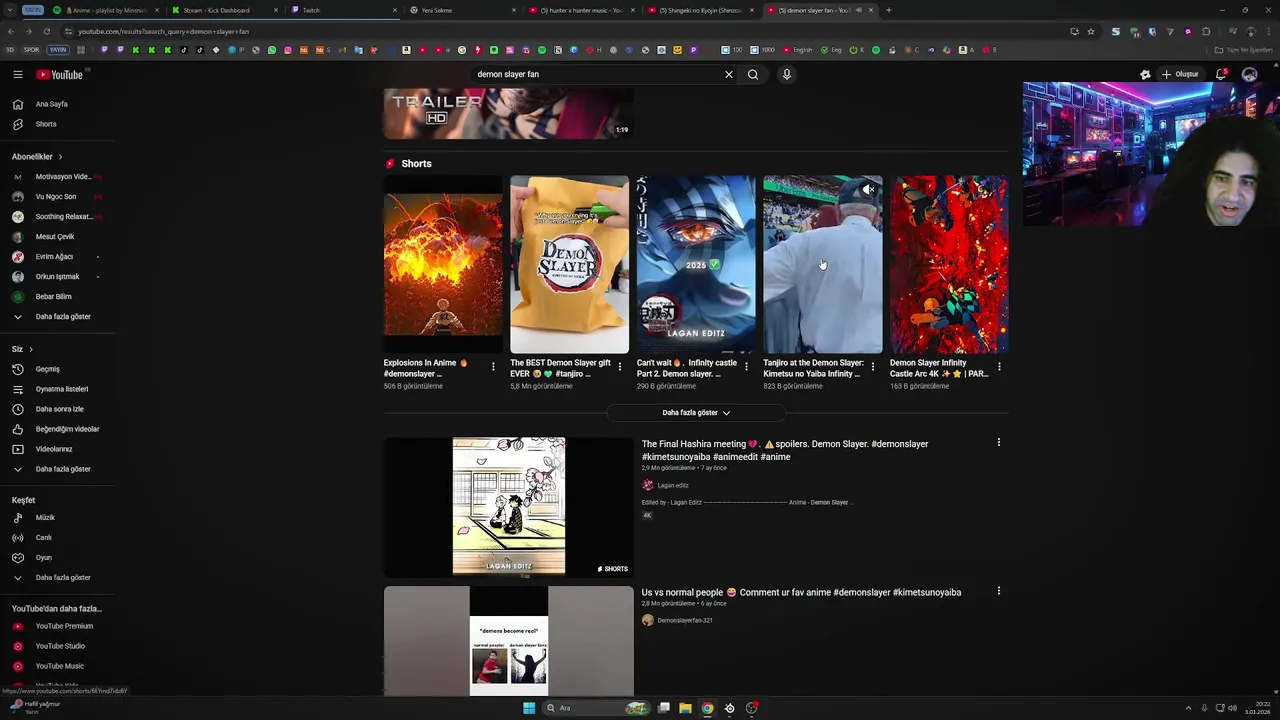Viewport: 1280px width, 720px height.
Task: Bookmark this page with star icon
Action: [x=1090, y=31]
